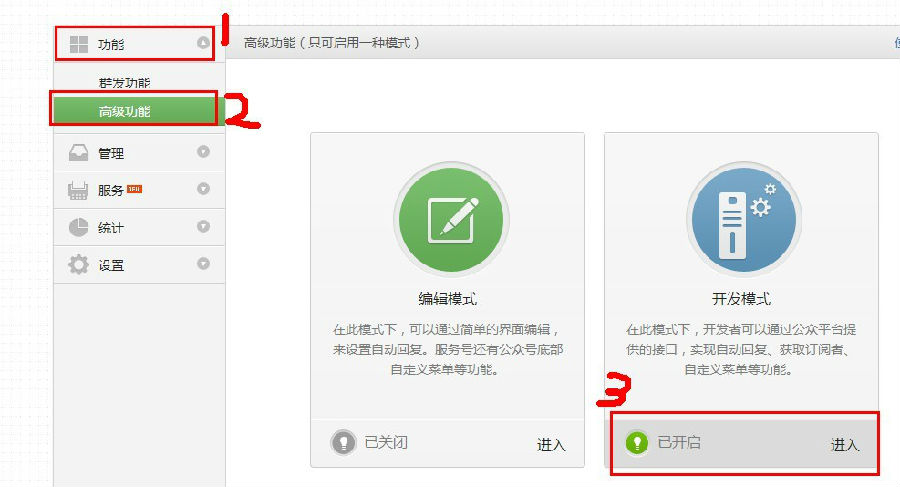This screenshot has width=900, height=487.
Task: Expand the 管理 section arrow
Action: pyautogui.click(x=203, y=152)
